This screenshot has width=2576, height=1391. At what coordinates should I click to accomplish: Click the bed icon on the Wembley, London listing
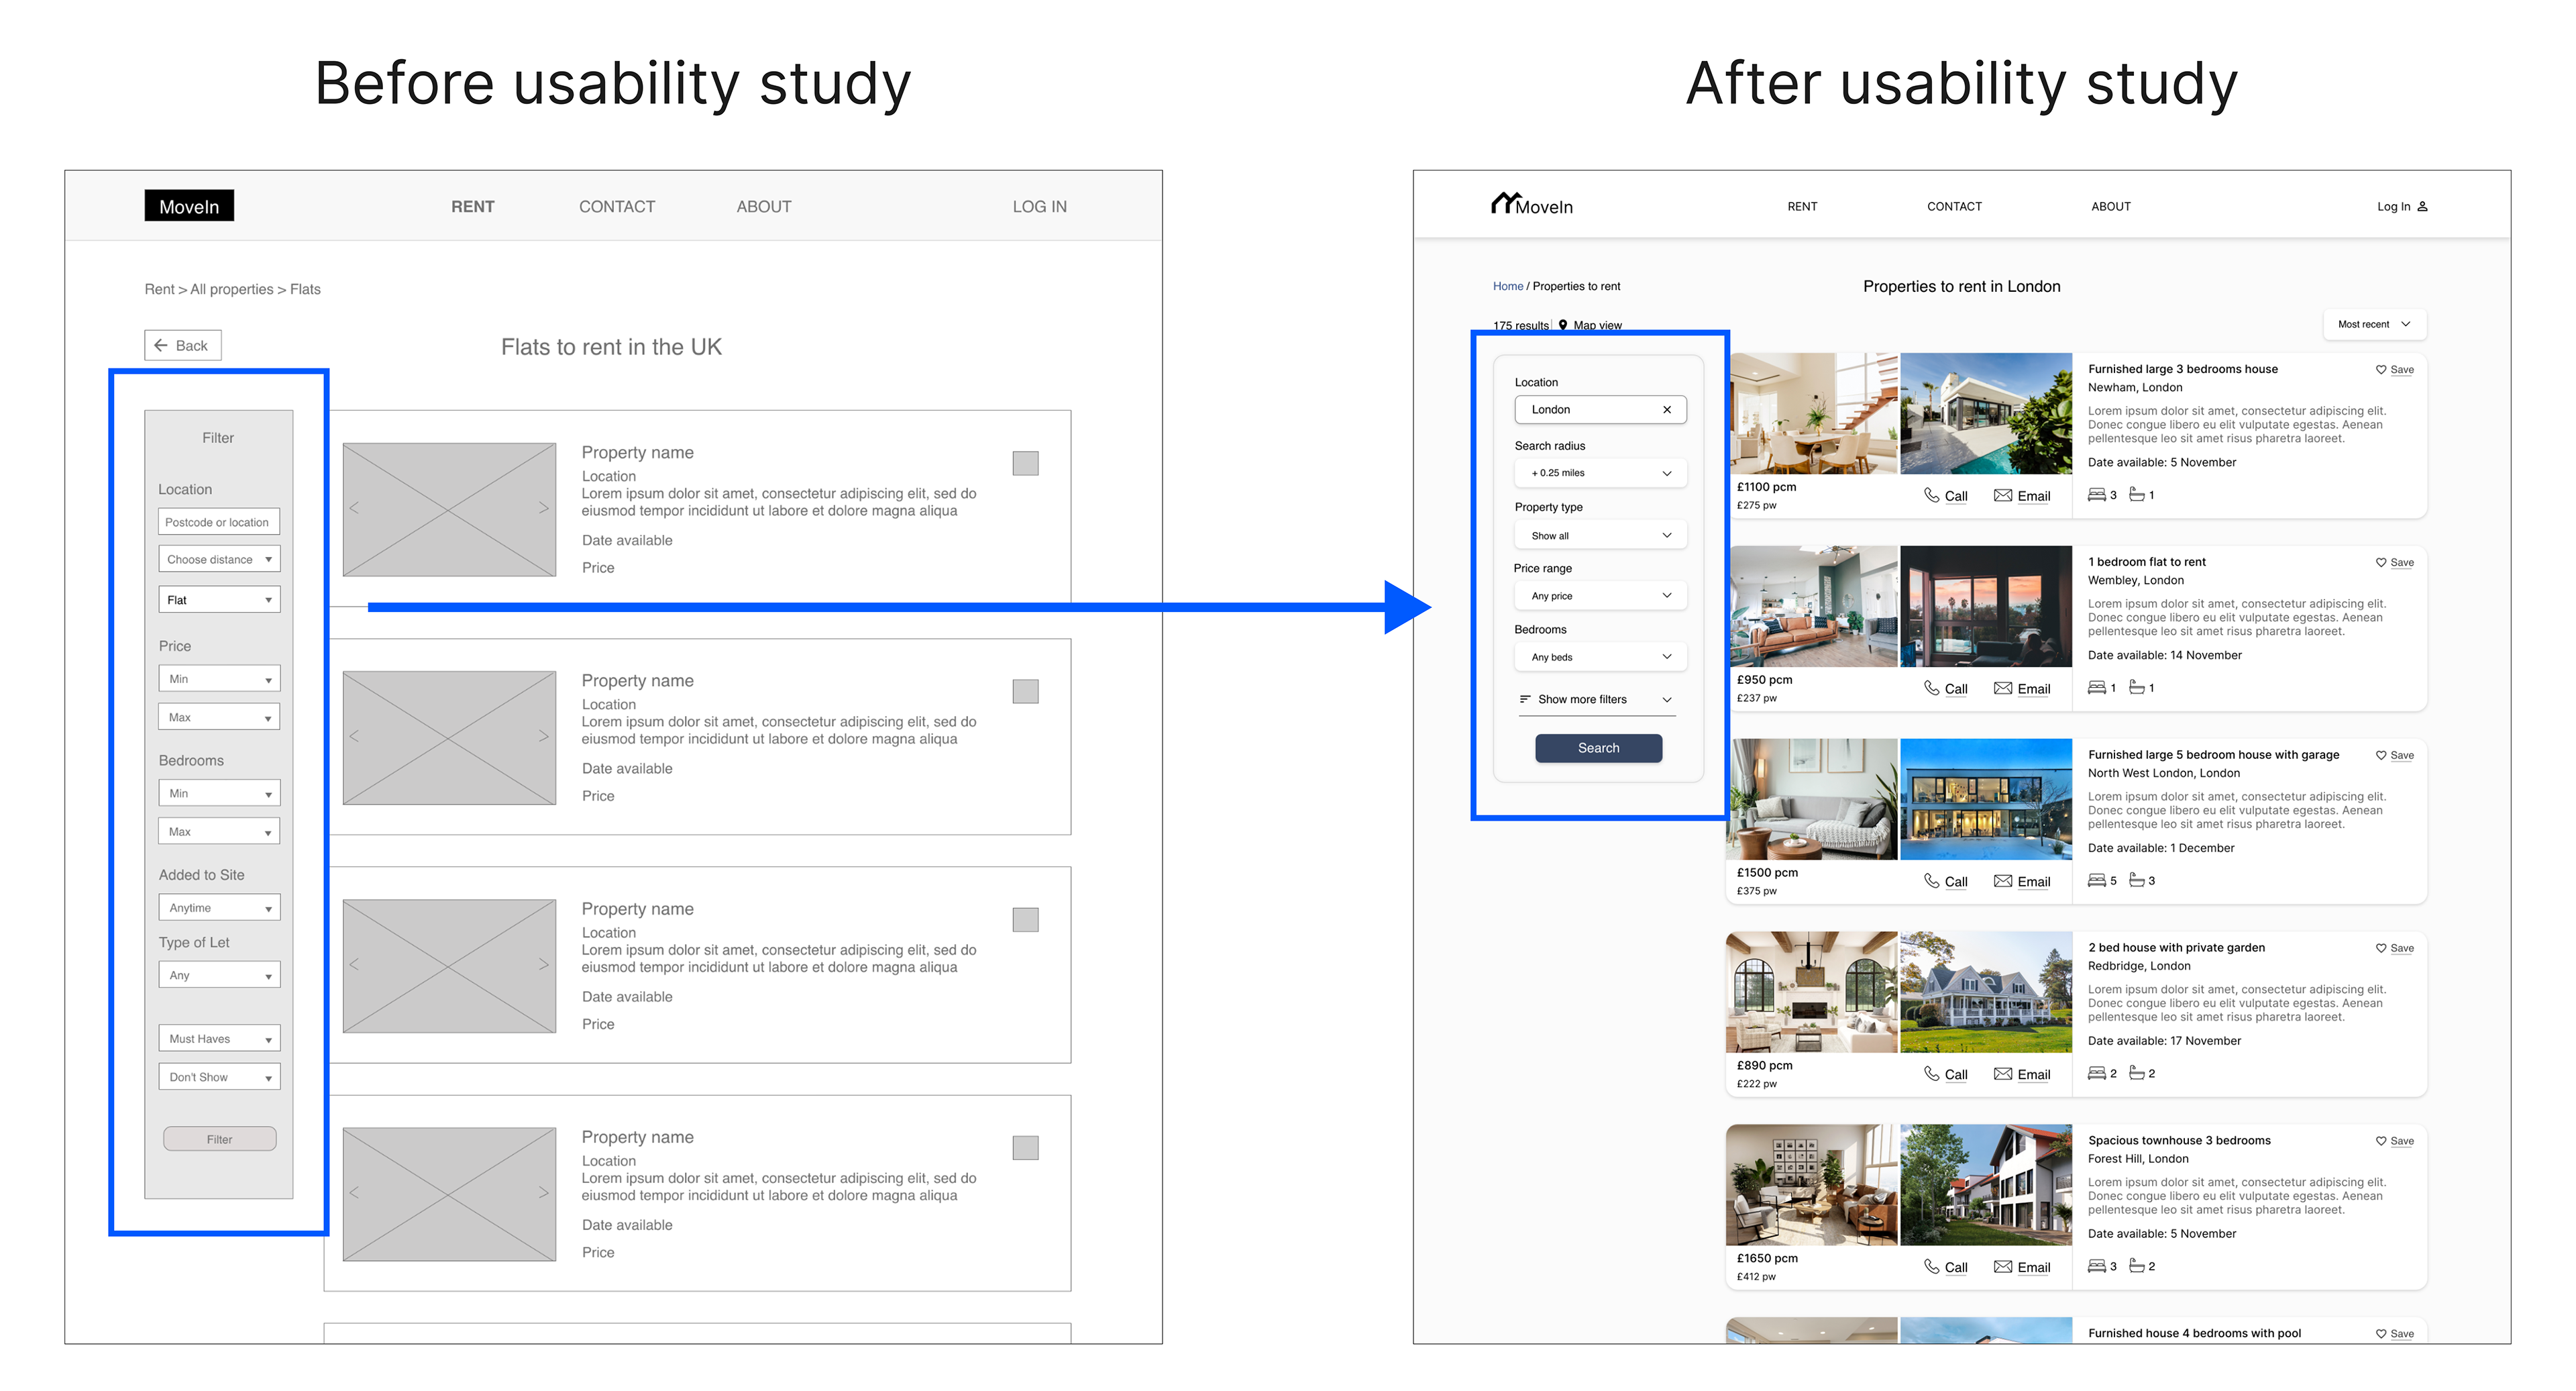(2097, 688)
